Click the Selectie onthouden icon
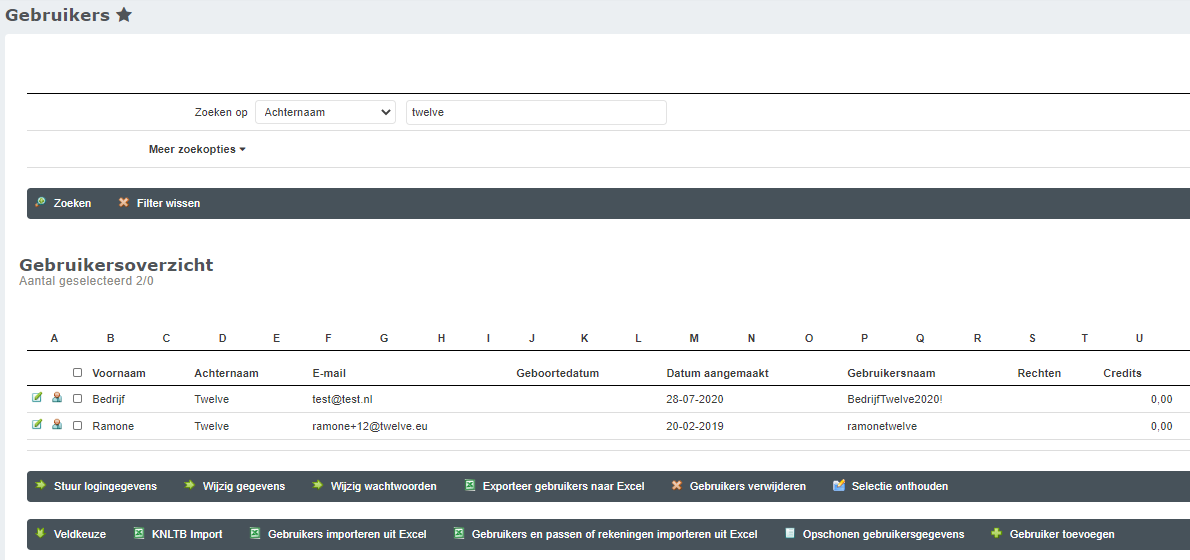The image size is (1190, 560). pyautogui.click(x=839, y=486)
